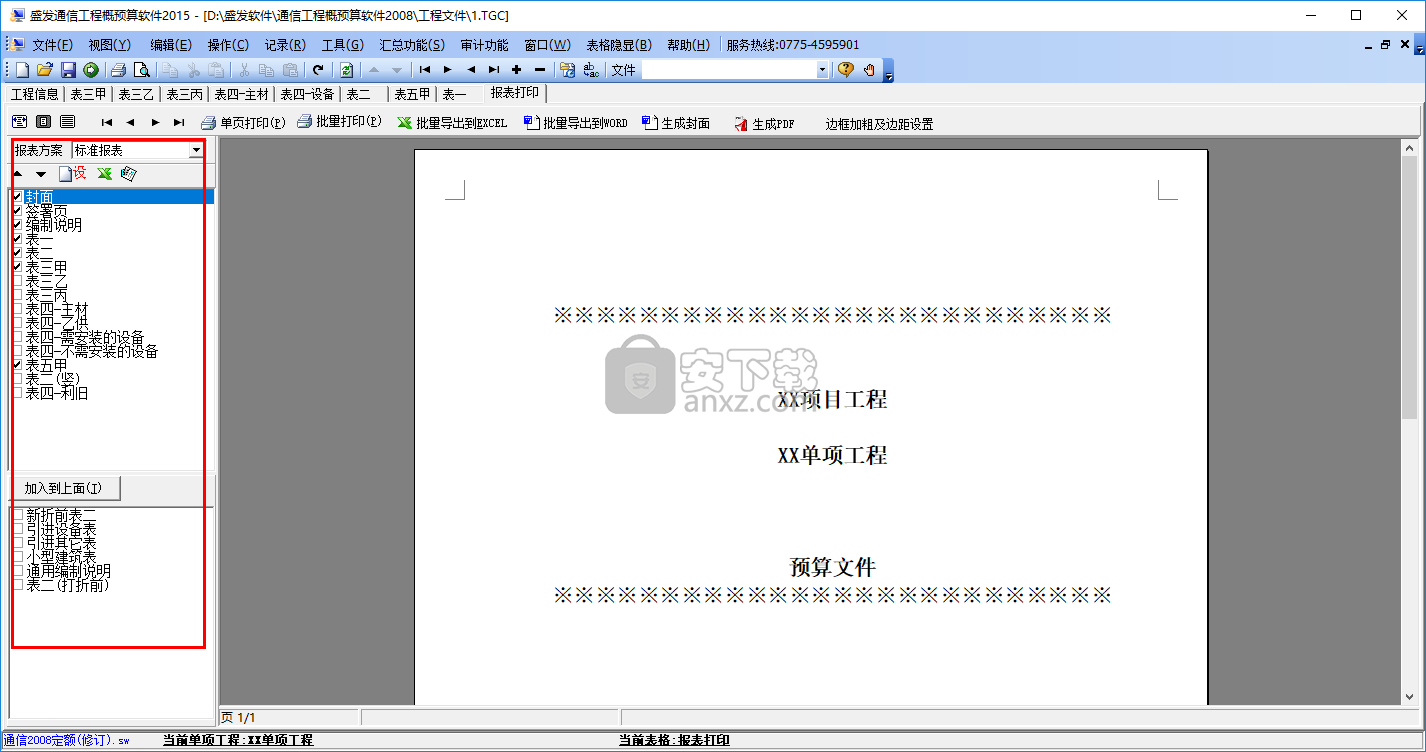Go to first page in print toolbar
Image resolution: width=1426 pixels, height=752 pixels.
(107, 122)
